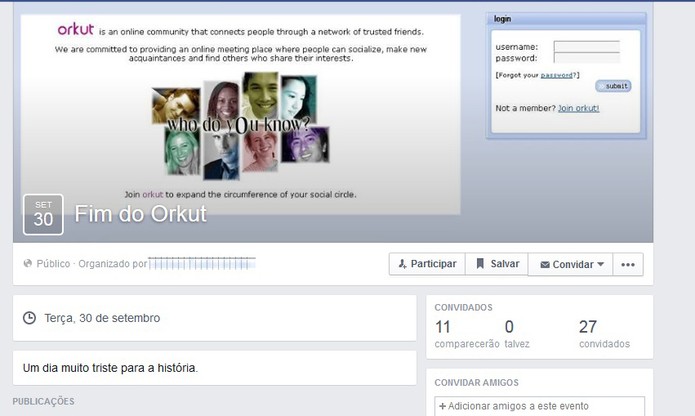Click the PUBLICAÇÕES heading
The width and height of the screenshot is (695, 416).
point(43,401)
